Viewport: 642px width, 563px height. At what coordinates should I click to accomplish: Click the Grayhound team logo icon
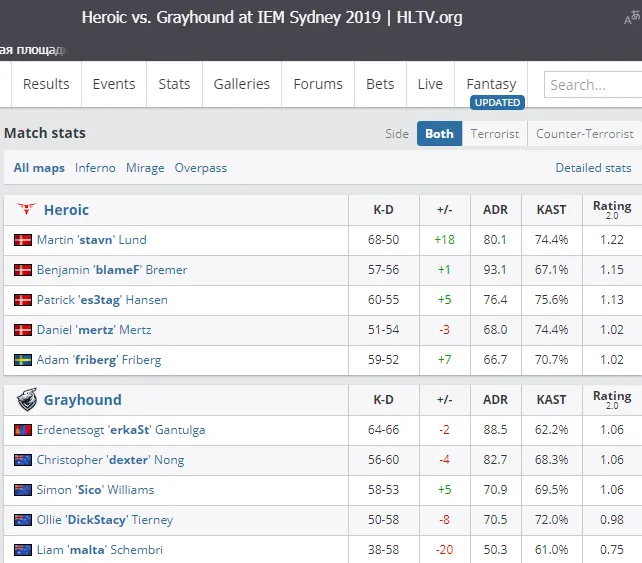[x=27, y=399]
